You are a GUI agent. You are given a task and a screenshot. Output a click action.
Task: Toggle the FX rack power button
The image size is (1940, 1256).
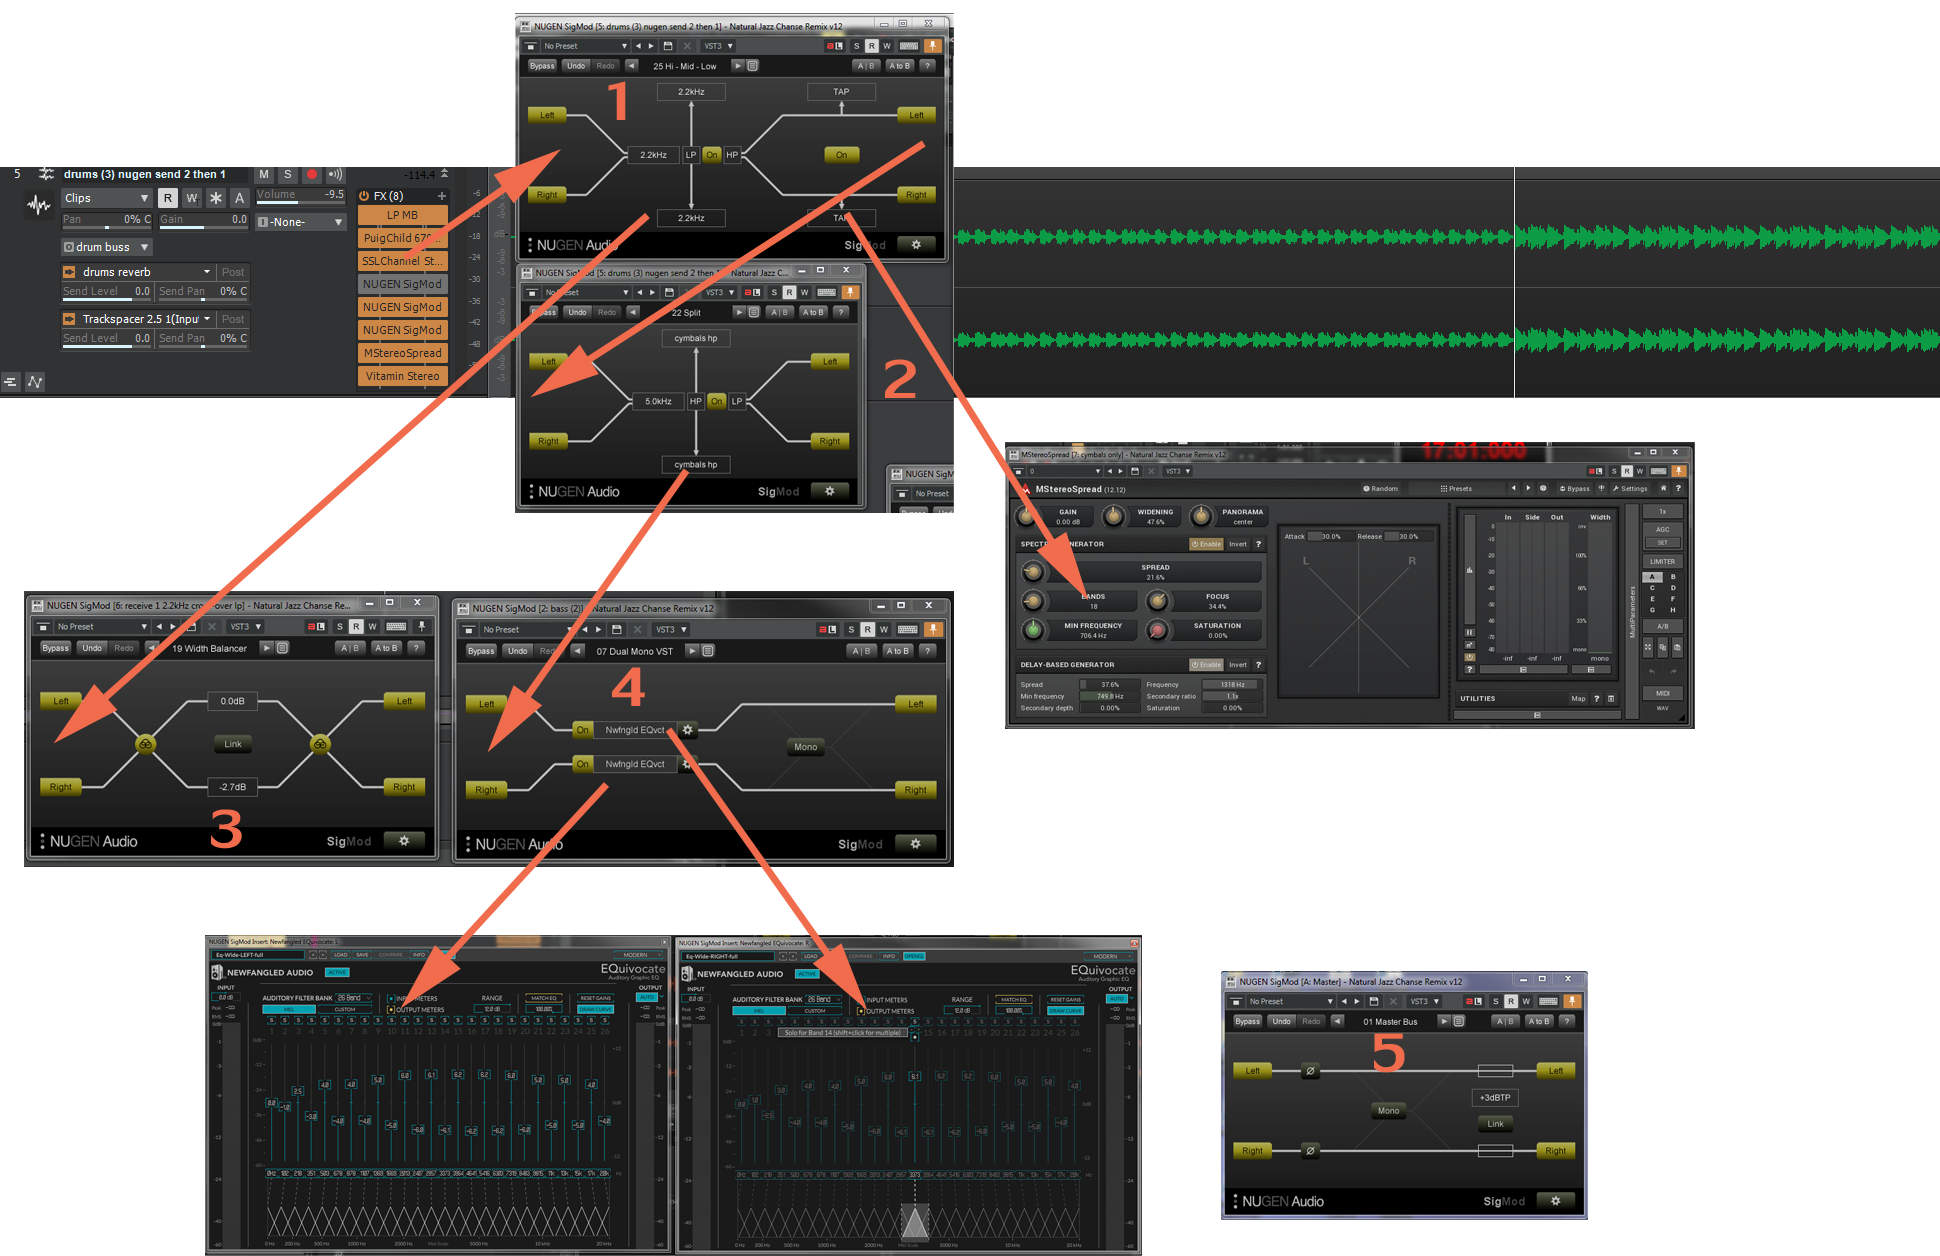[x=364, y=196]
